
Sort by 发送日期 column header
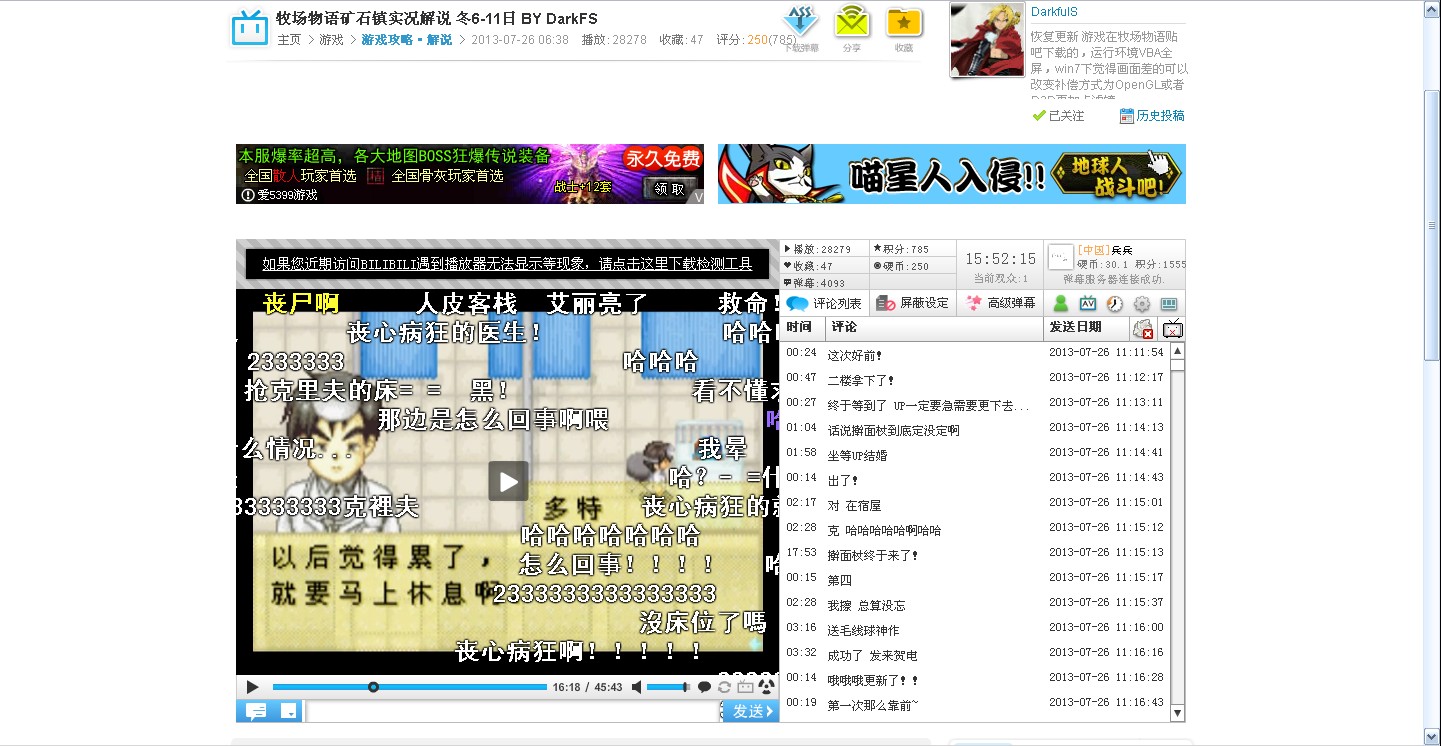1086,327
